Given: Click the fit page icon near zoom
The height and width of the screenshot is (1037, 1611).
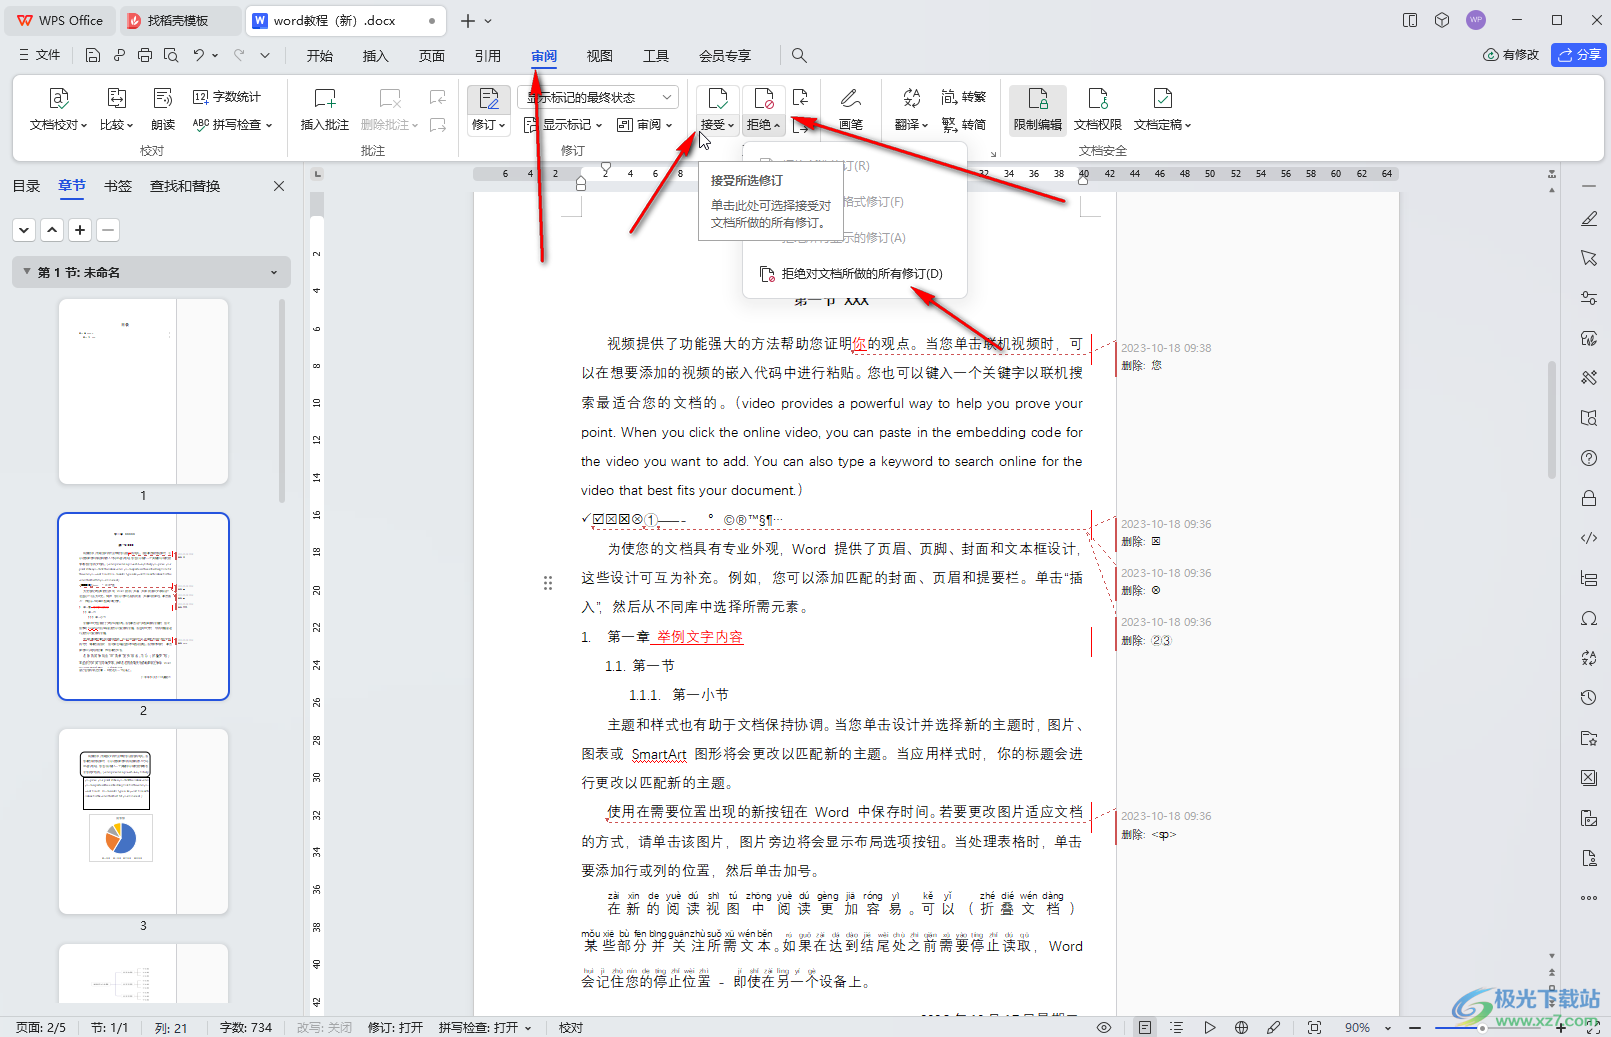Looking at the screenshot, I should click(1314, 1027).
